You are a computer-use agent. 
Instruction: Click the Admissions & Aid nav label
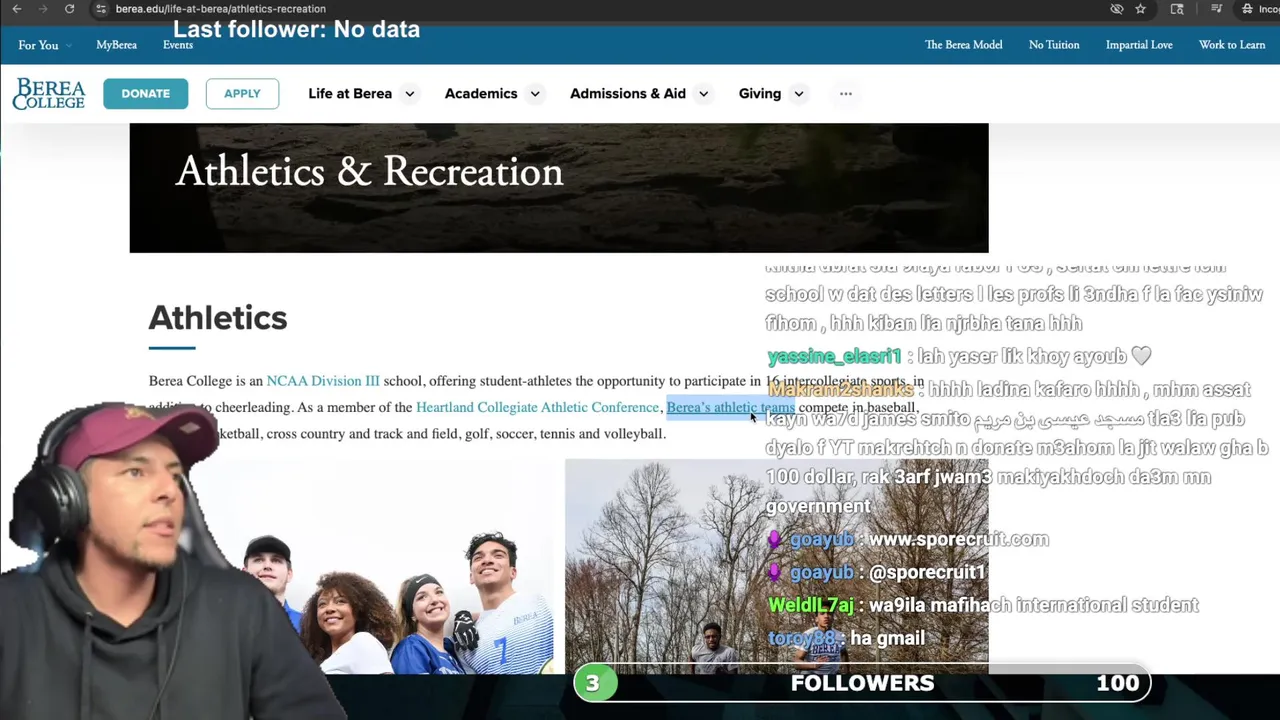[628, 94]
